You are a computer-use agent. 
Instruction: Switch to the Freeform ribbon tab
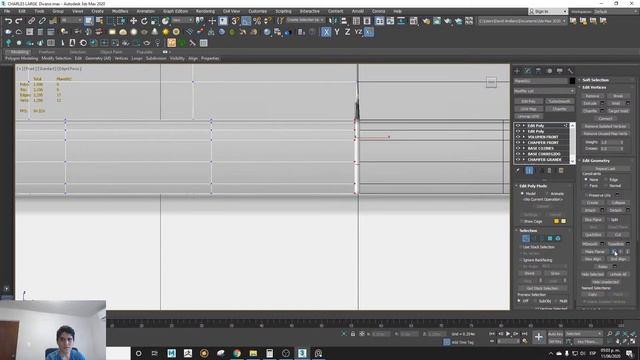pos(46,52)
